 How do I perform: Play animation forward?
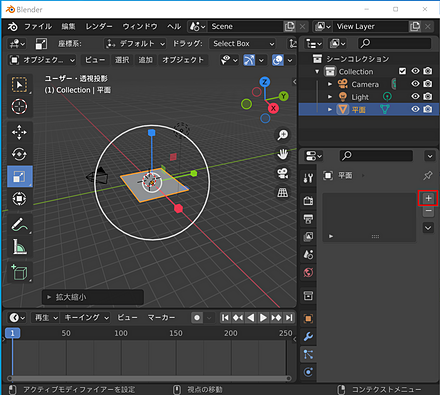(263, 318)
